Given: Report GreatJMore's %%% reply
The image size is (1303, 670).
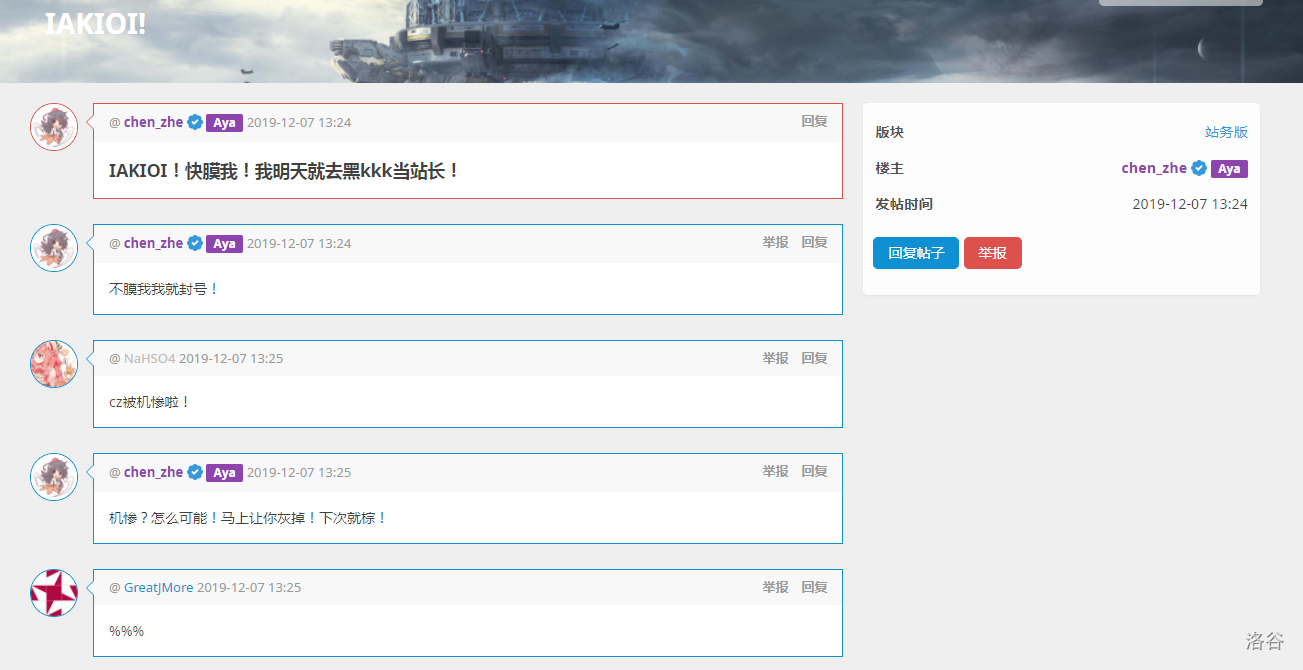Looking at the screenshot, I should coord(775,587).
